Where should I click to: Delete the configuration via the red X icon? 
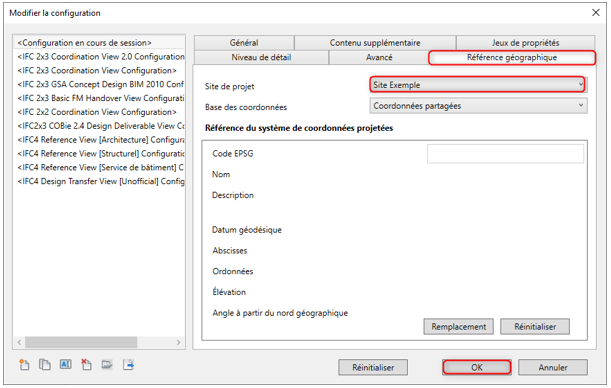[x=86, y=365]
